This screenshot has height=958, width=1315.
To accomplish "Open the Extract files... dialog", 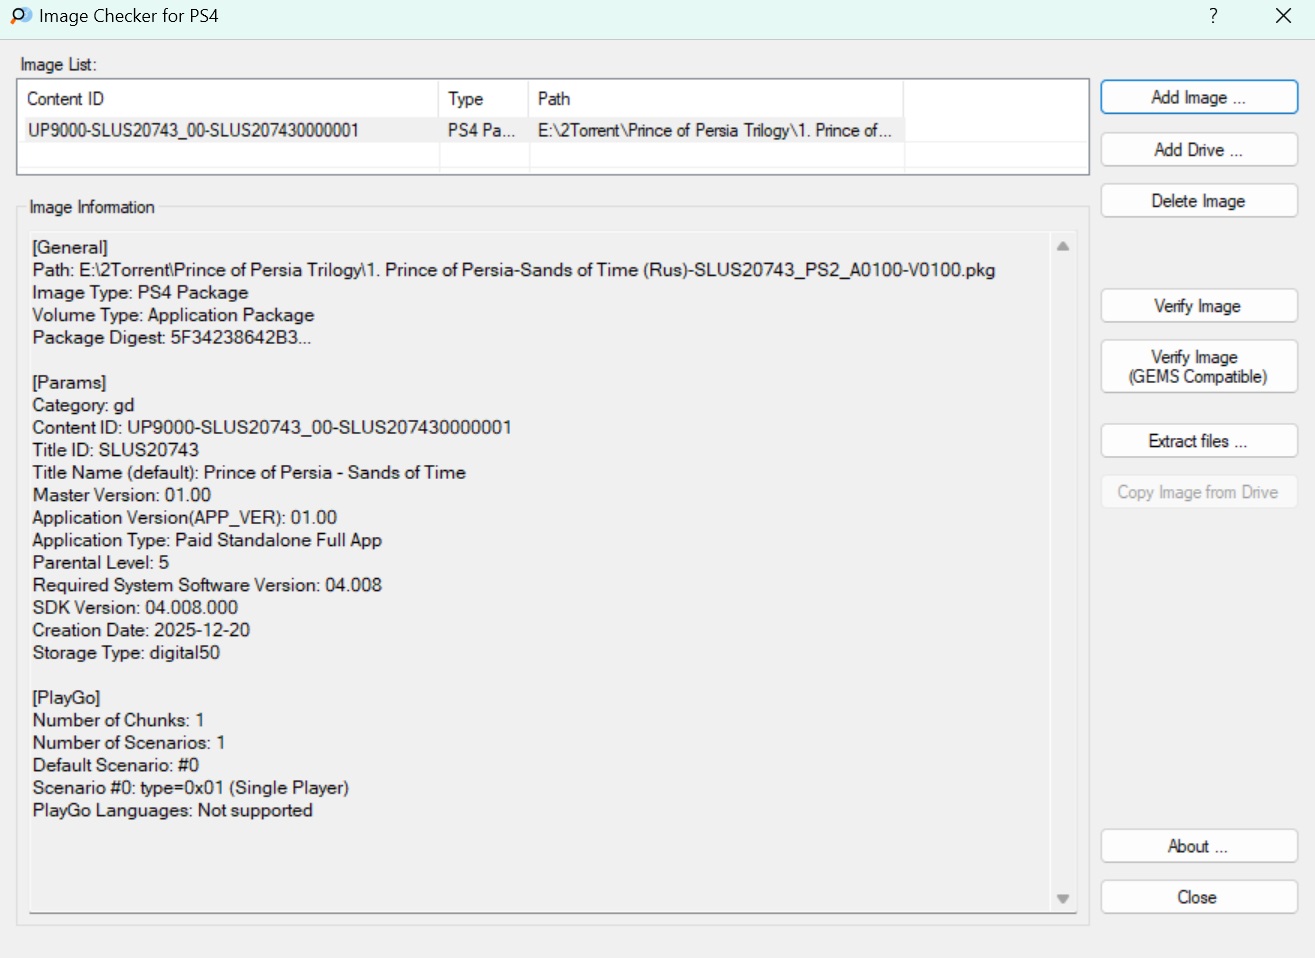I will (1198, 441).
